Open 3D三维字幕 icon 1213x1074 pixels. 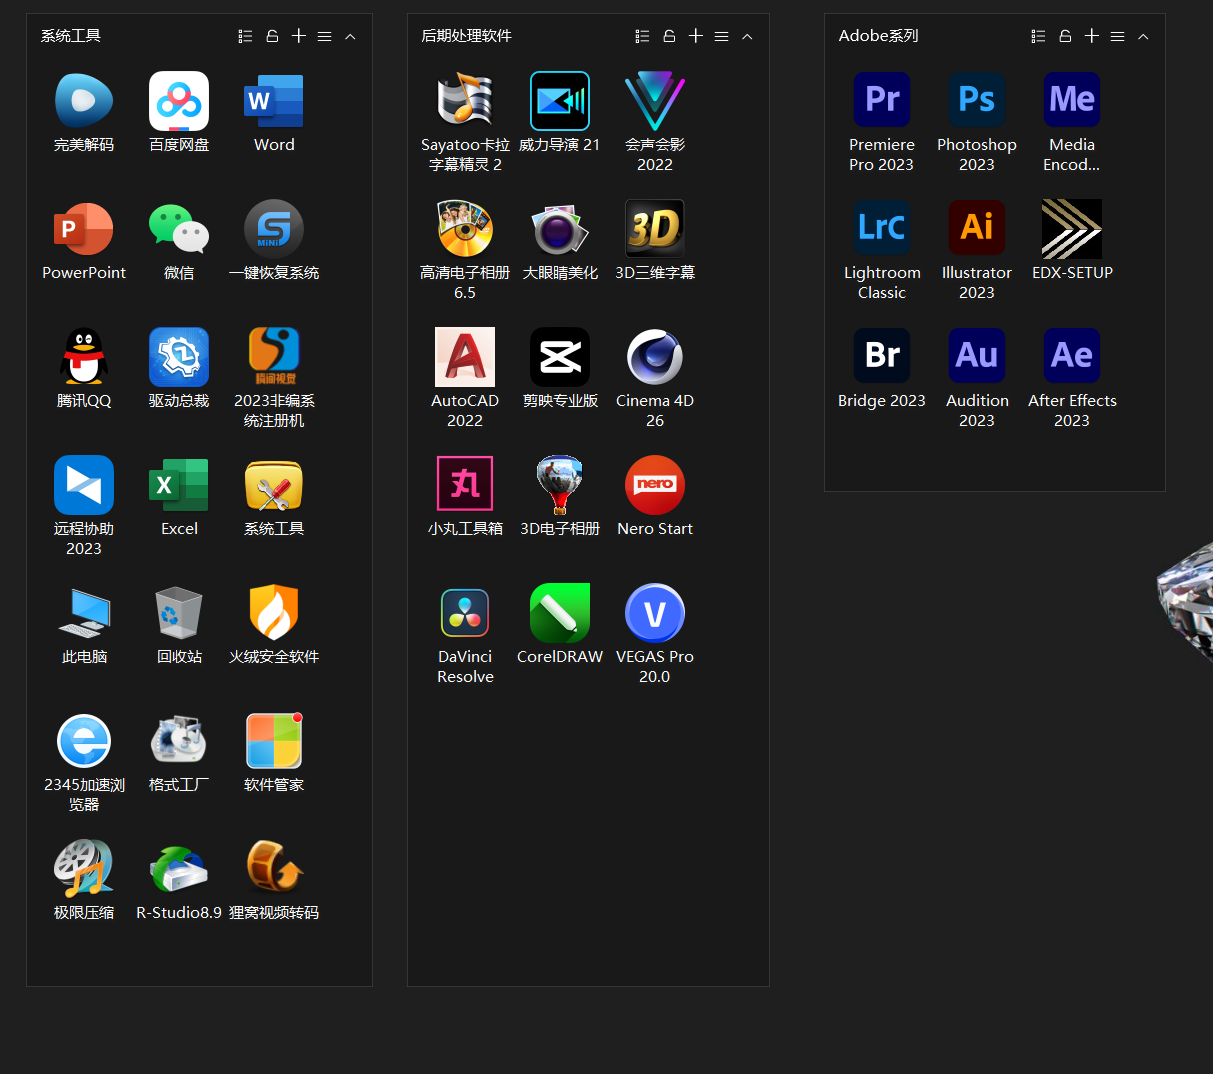[x=655, y=229]
